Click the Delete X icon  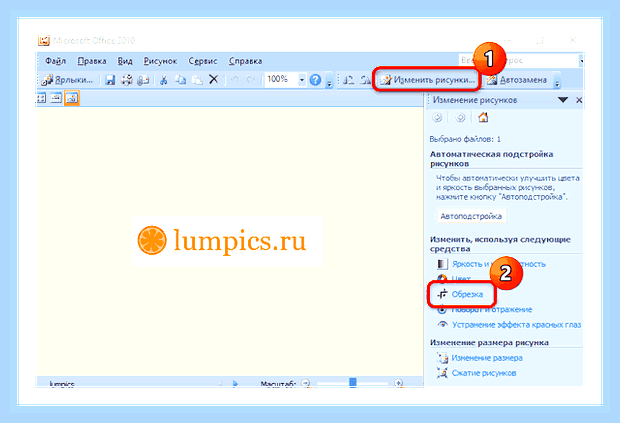[x=214, y=79]
